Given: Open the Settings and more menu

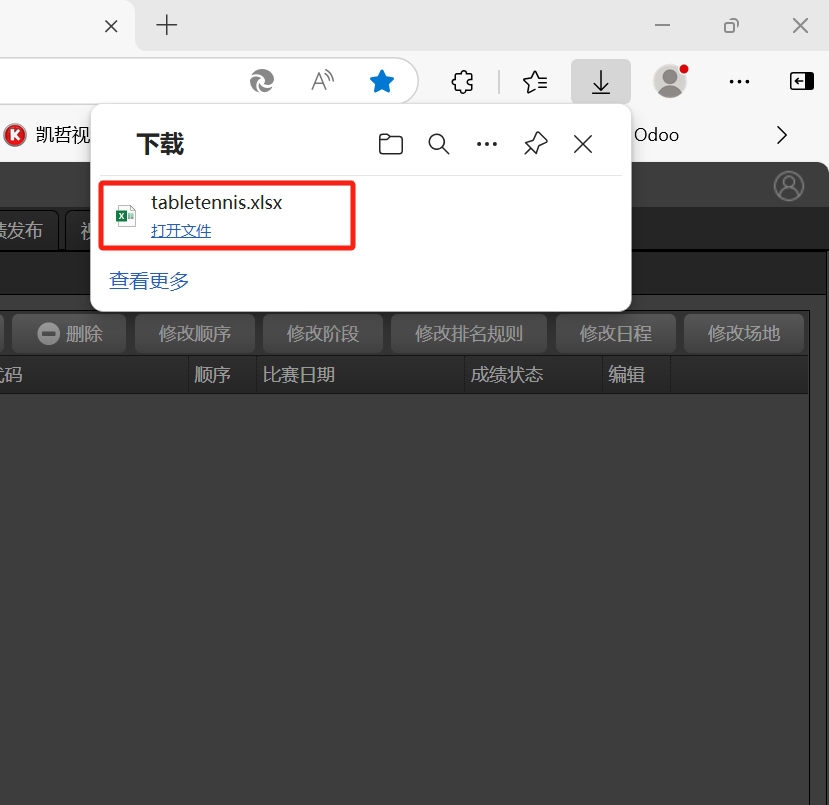Looking at the screenshot, I should point(739,81).
